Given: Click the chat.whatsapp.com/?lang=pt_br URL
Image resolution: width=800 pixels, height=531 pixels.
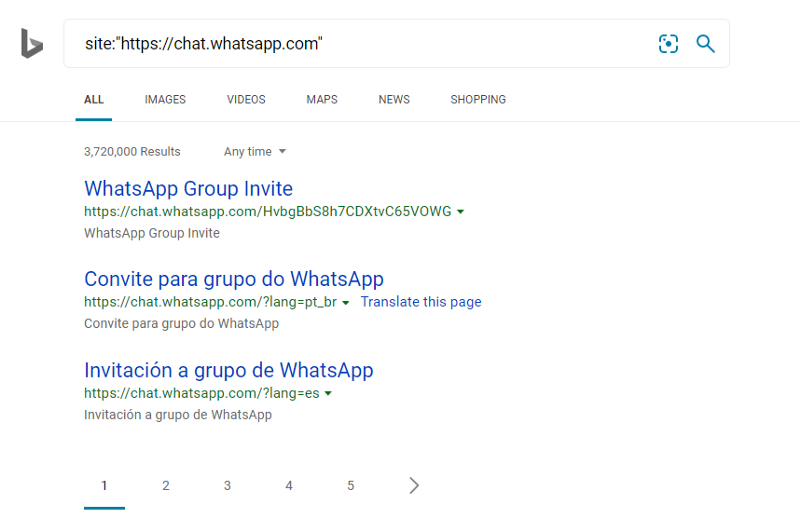Looking at the screenshot, I should 210,302.
